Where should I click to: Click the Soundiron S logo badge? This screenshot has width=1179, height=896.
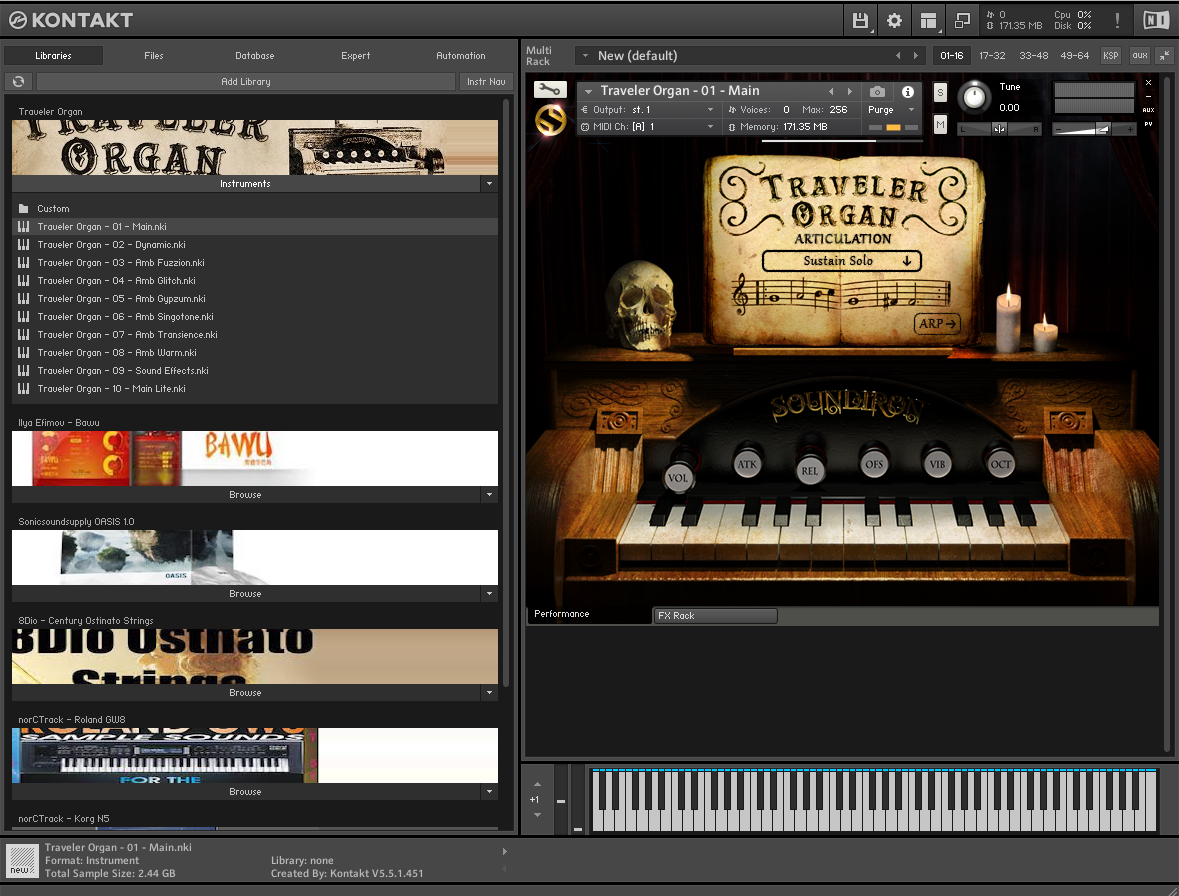tap(550, 120)
